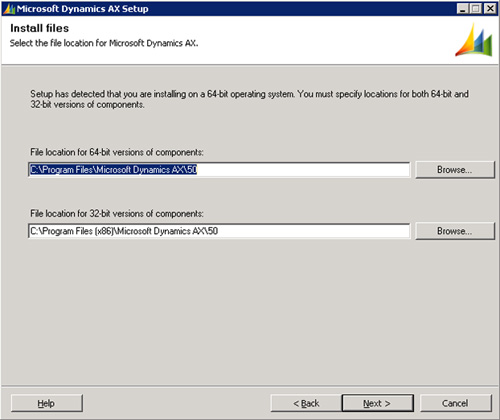The width and height of the screenshot is (500, 420).
Task: Open Help for this setup page
Action: point(47,403)
